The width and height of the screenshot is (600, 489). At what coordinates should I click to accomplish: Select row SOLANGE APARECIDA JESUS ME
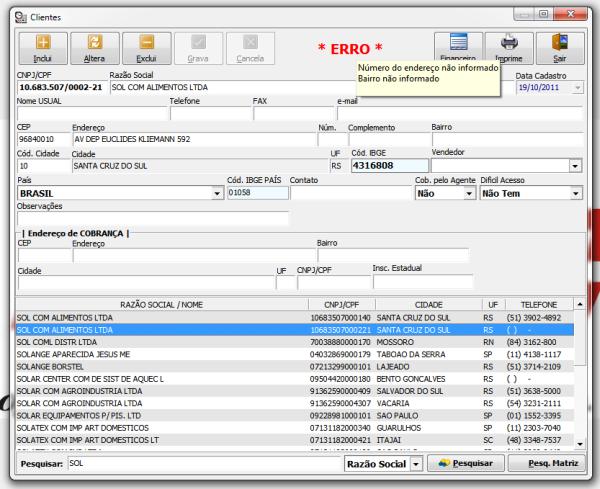pos(294,354)
